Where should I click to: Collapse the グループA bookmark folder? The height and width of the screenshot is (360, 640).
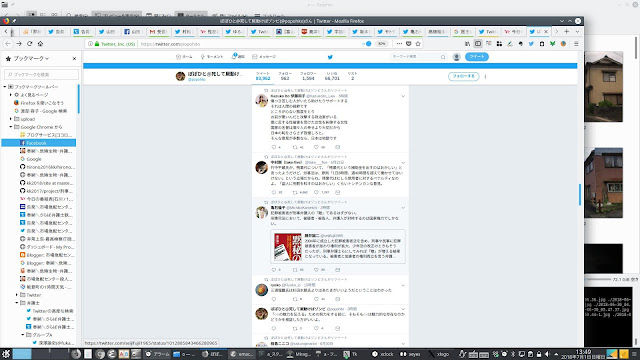[23, 335]
